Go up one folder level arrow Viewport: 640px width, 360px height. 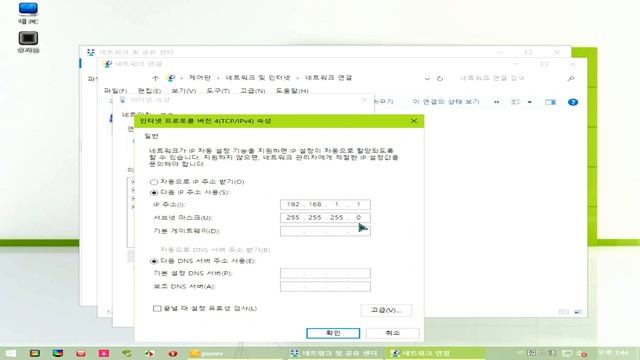coord(155,78)
